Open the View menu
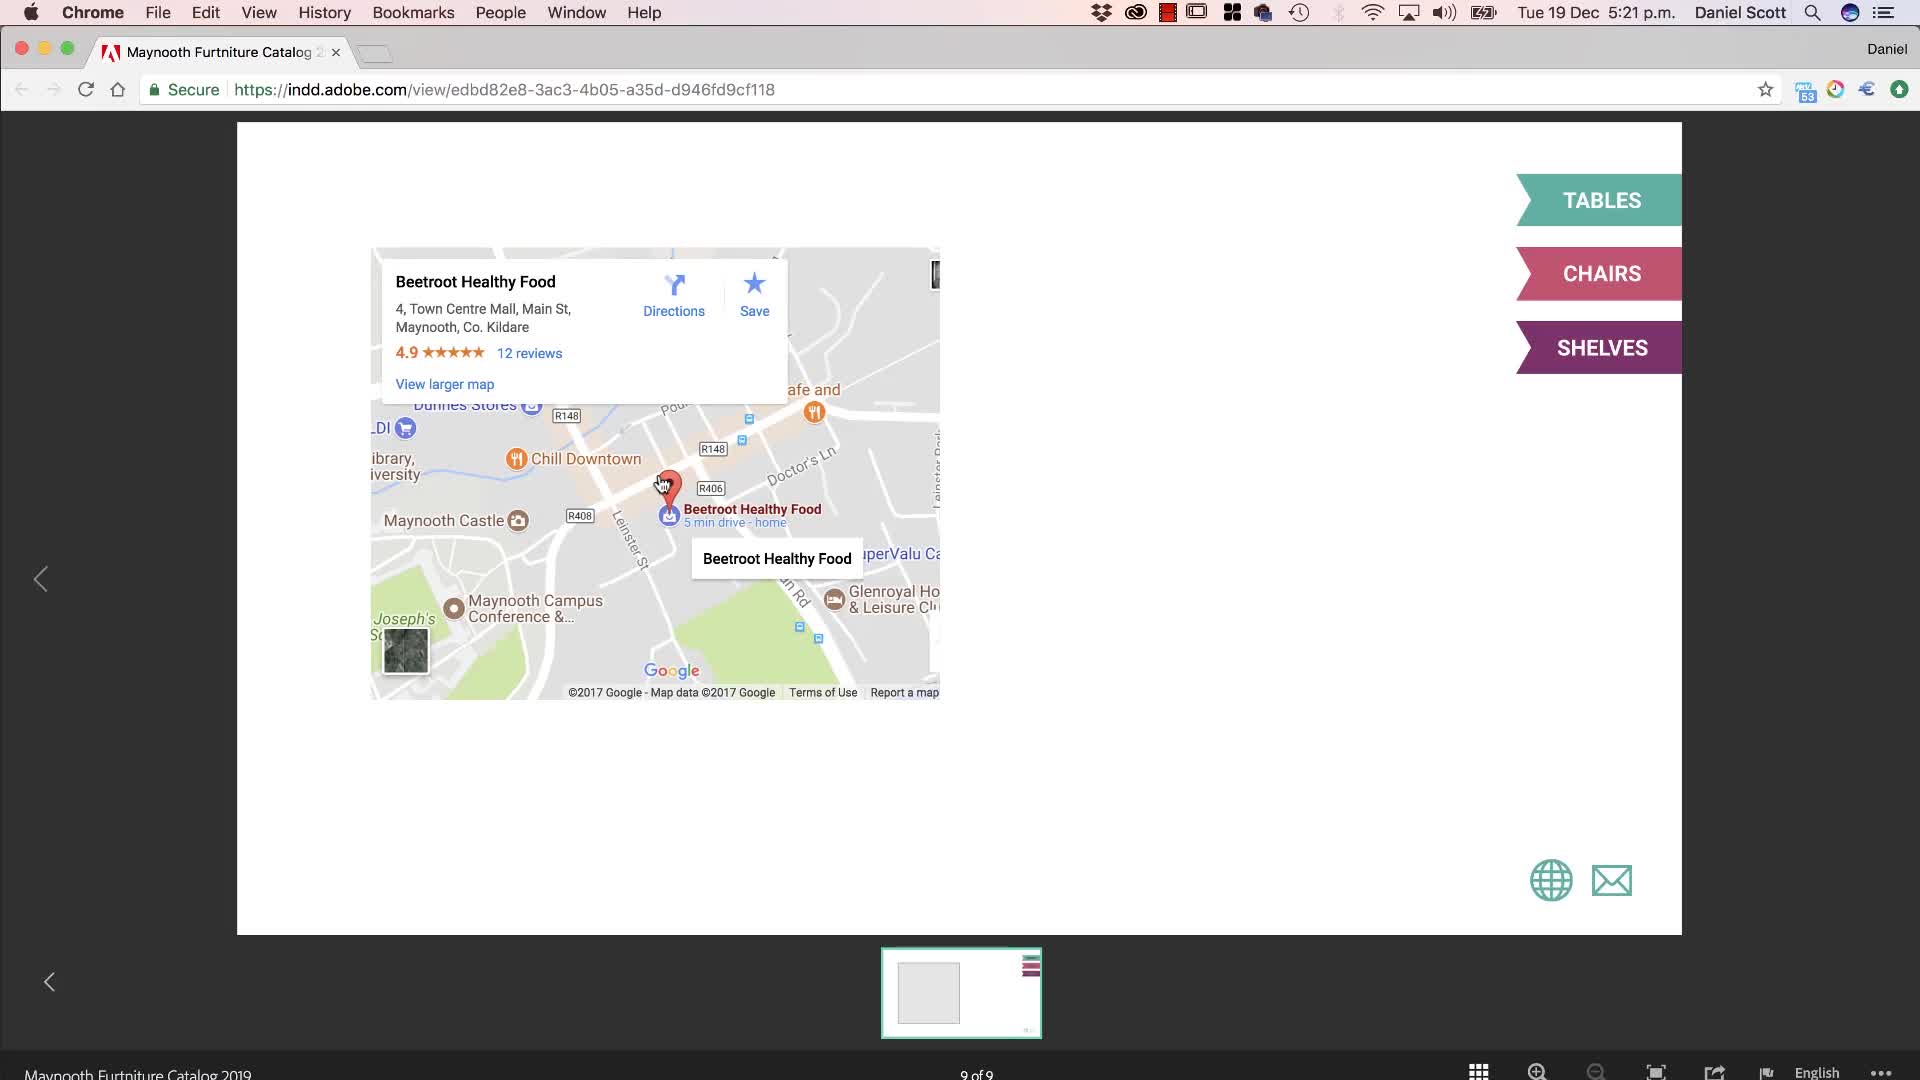Image resolution: width=1920 pixels, height=1080 pixels. coord(258,12)
